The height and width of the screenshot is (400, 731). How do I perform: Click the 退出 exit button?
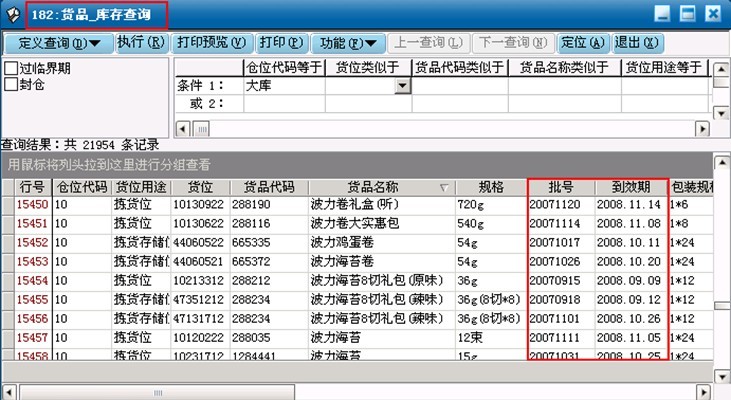pos(636,43)
